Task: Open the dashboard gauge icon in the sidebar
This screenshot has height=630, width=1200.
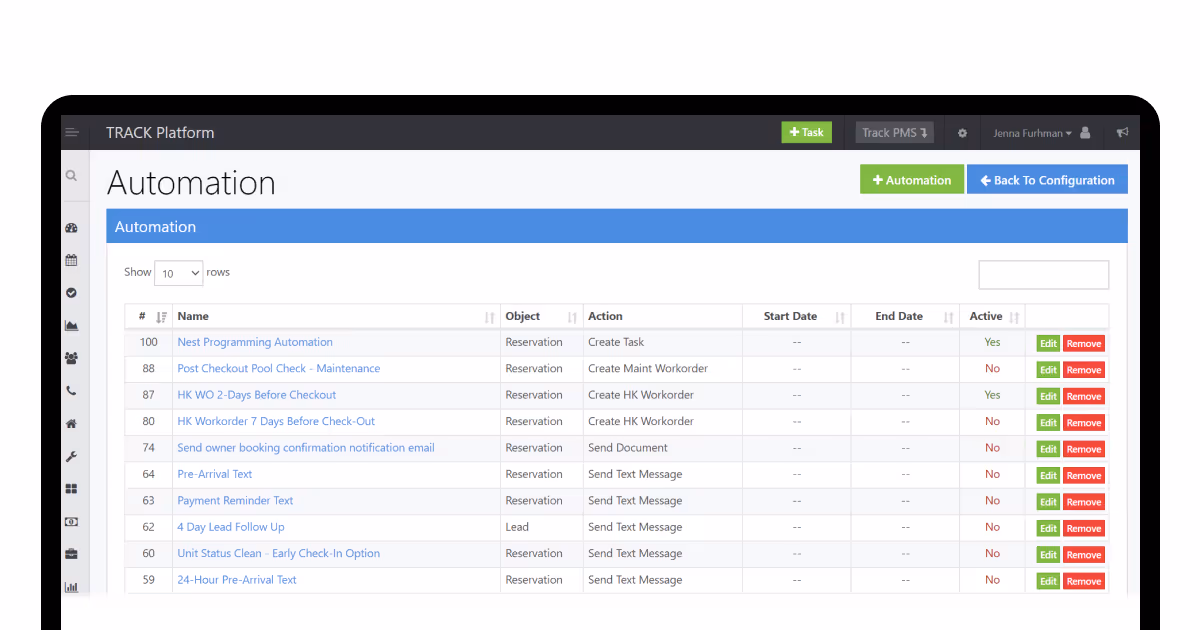Action: tap(71, 228)
